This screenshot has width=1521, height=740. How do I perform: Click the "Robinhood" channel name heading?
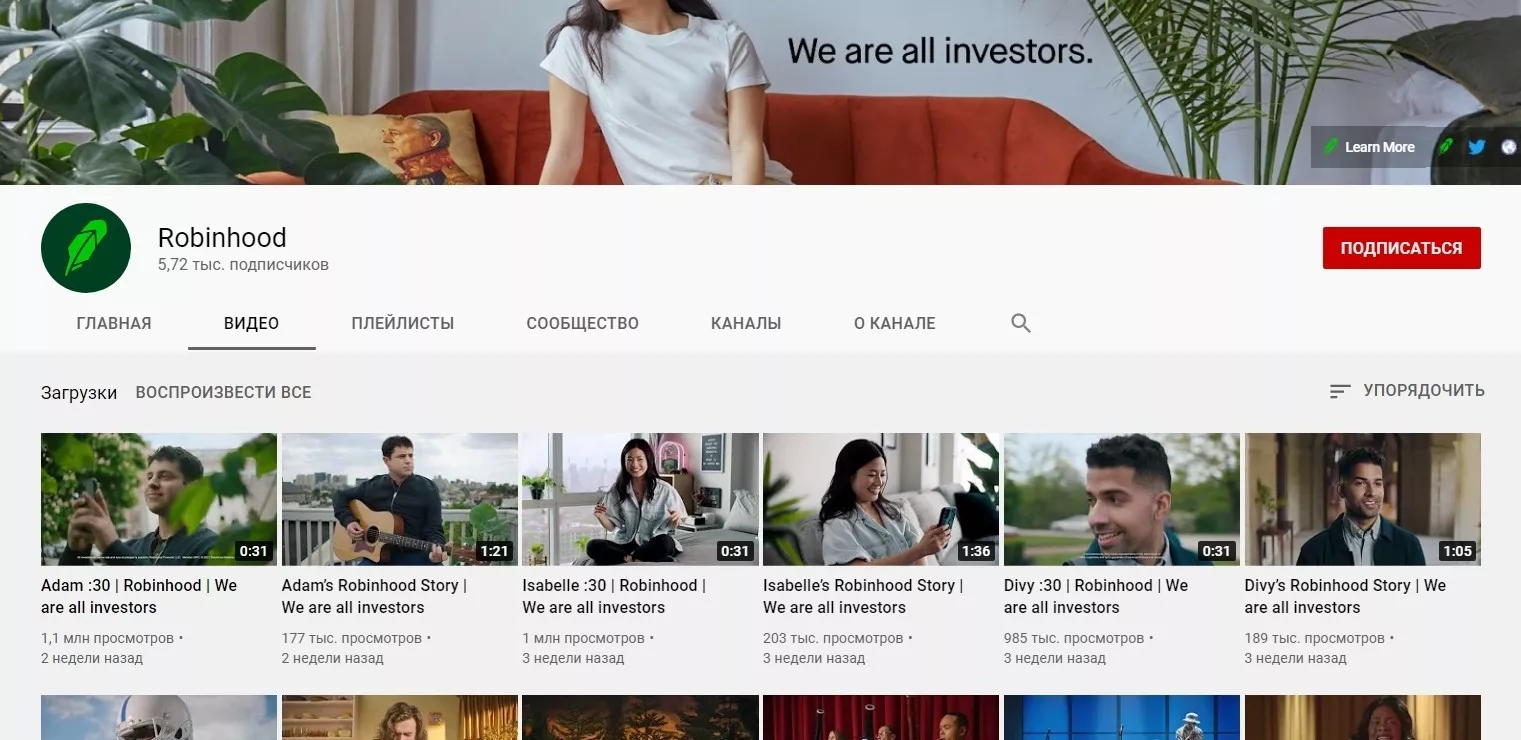coord(222,238)
